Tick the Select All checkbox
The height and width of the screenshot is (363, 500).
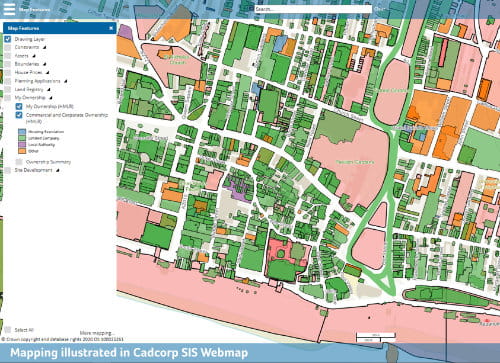pos(8,330)
